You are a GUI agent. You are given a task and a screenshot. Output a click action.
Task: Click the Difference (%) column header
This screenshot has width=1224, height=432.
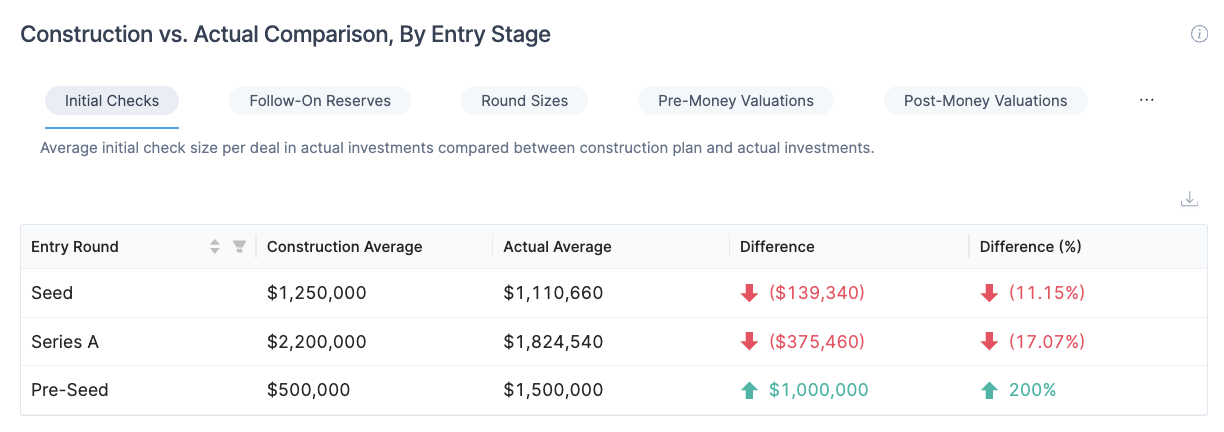pyautogui.click(x=1030, y=247)
